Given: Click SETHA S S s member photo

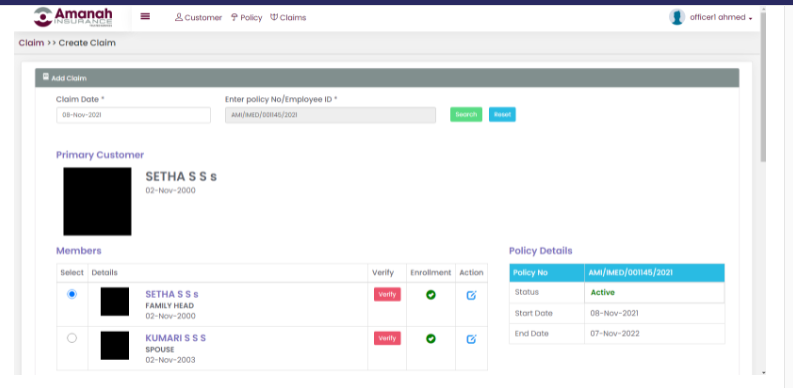Looking at the screenshot, I should (115, 301).
